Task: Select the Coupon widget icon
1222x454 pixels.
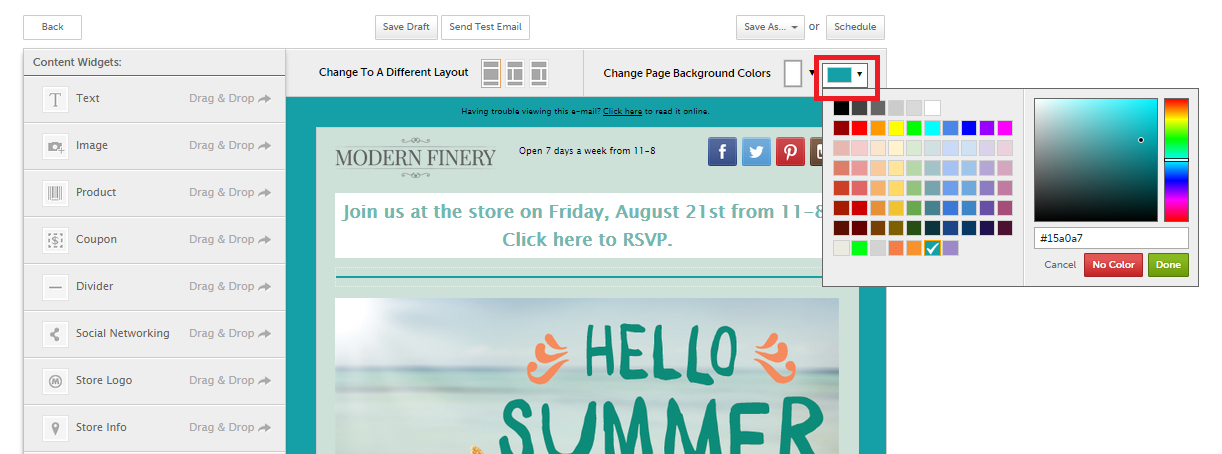Action: coord(55,240)
